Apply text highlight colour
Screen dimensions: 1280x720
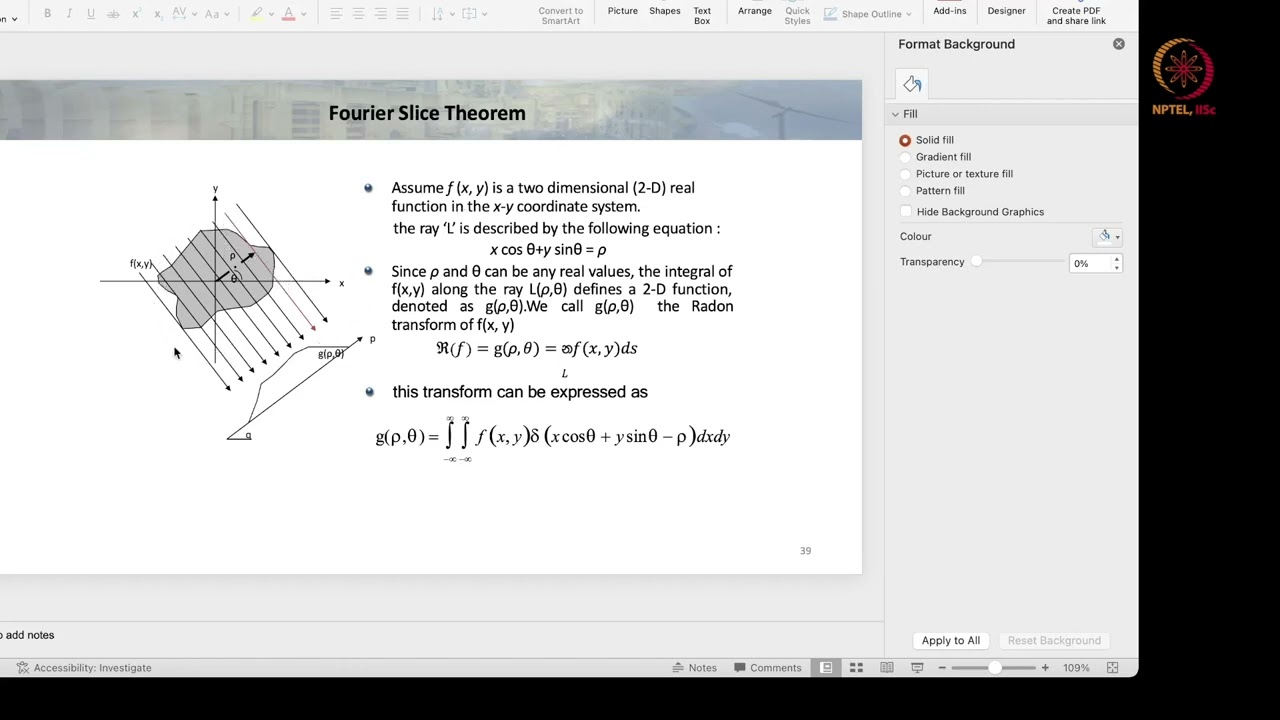click(x=257, y=14)
